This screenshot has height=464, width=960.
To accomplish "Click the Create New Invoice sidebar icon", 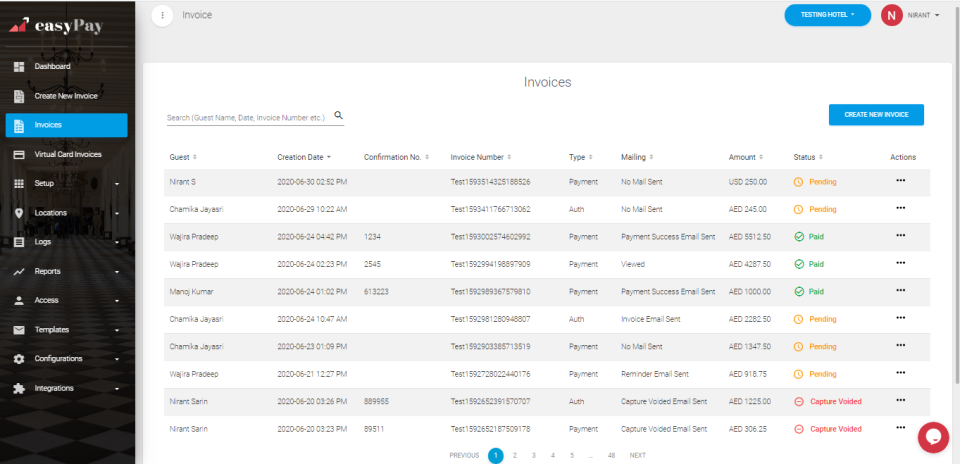I will point(19,96).
